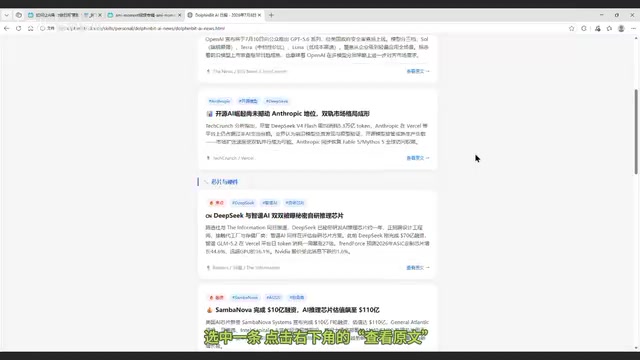Click the third tag on the SambaNova card
Viewport: 640px width, 360px height.
point(297,298)
